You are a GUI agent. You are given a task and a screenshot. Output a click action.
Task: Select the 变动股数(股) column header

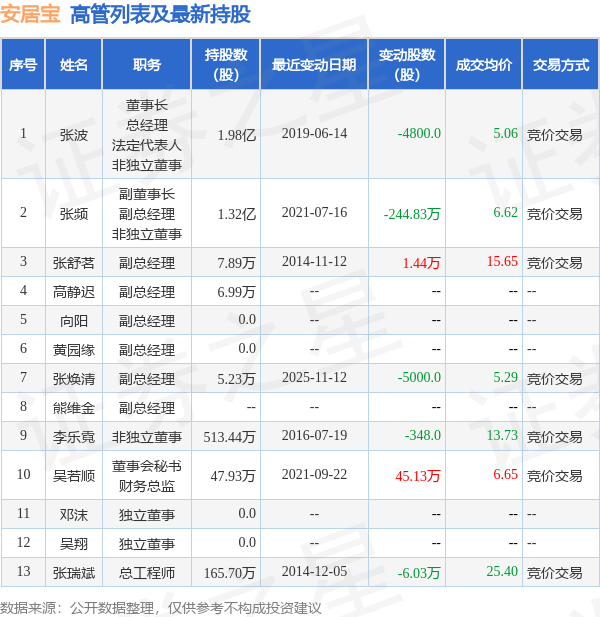click(407, 65)
